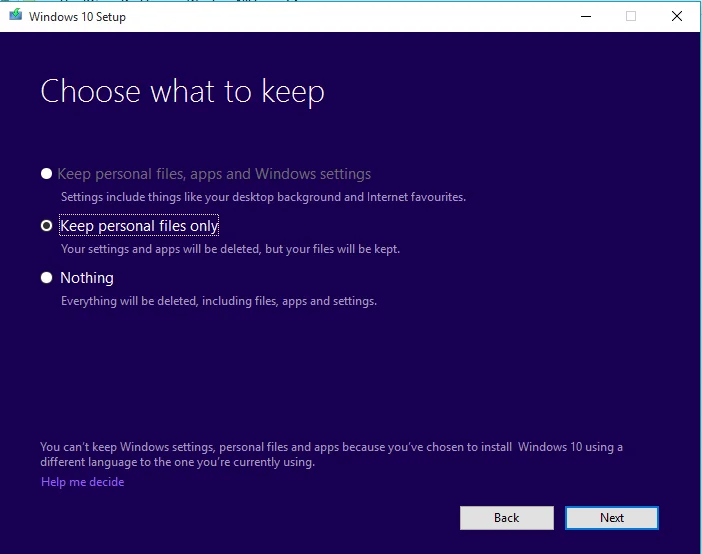The image size is (702, 554).
Task: Go back with the Back button
Action: (x=506, y=518)
